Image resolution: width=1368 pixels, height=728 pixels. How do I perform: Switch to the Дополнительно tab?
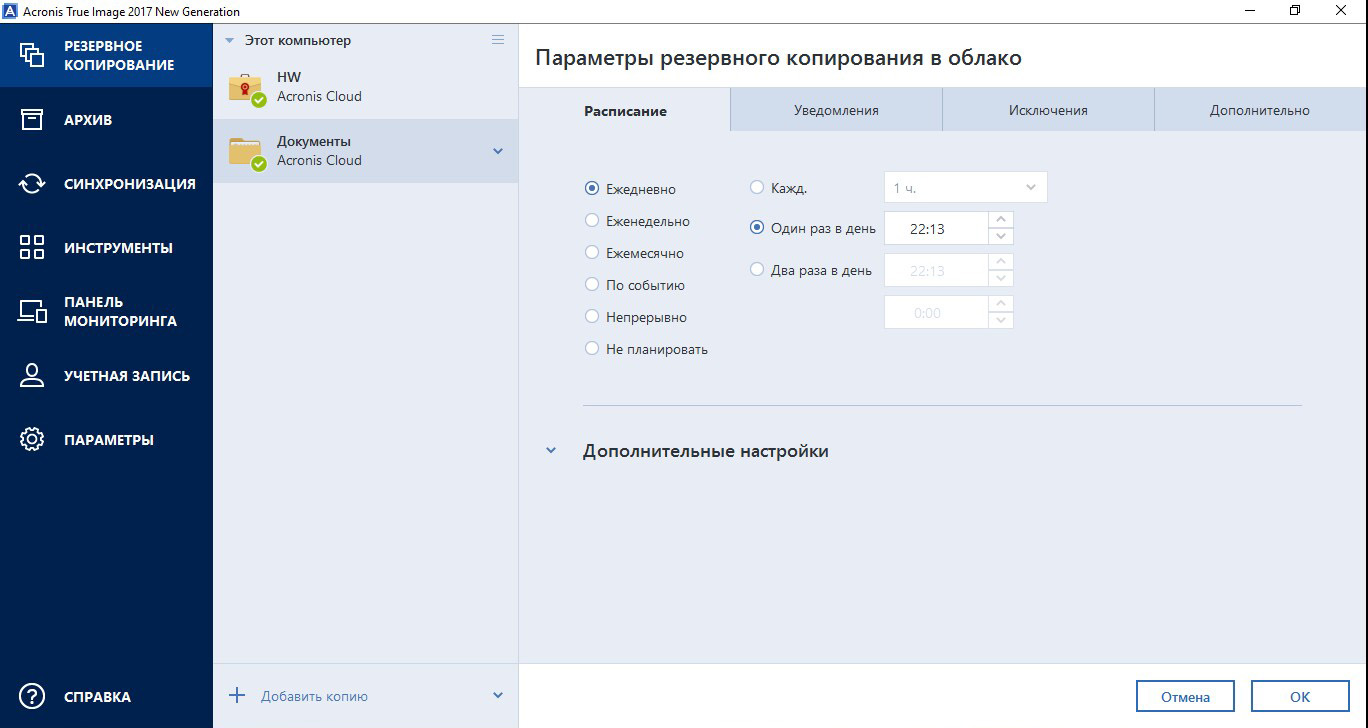point(1260,110)
